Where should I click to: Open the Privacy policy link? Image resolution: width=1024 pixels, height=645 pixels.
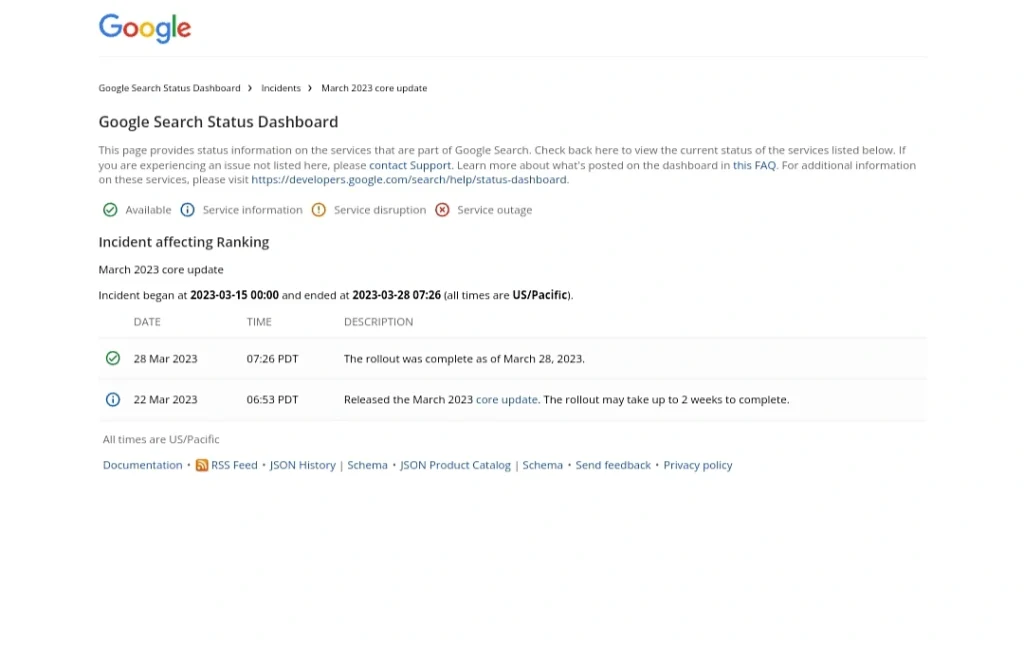(x=697, y=465)
